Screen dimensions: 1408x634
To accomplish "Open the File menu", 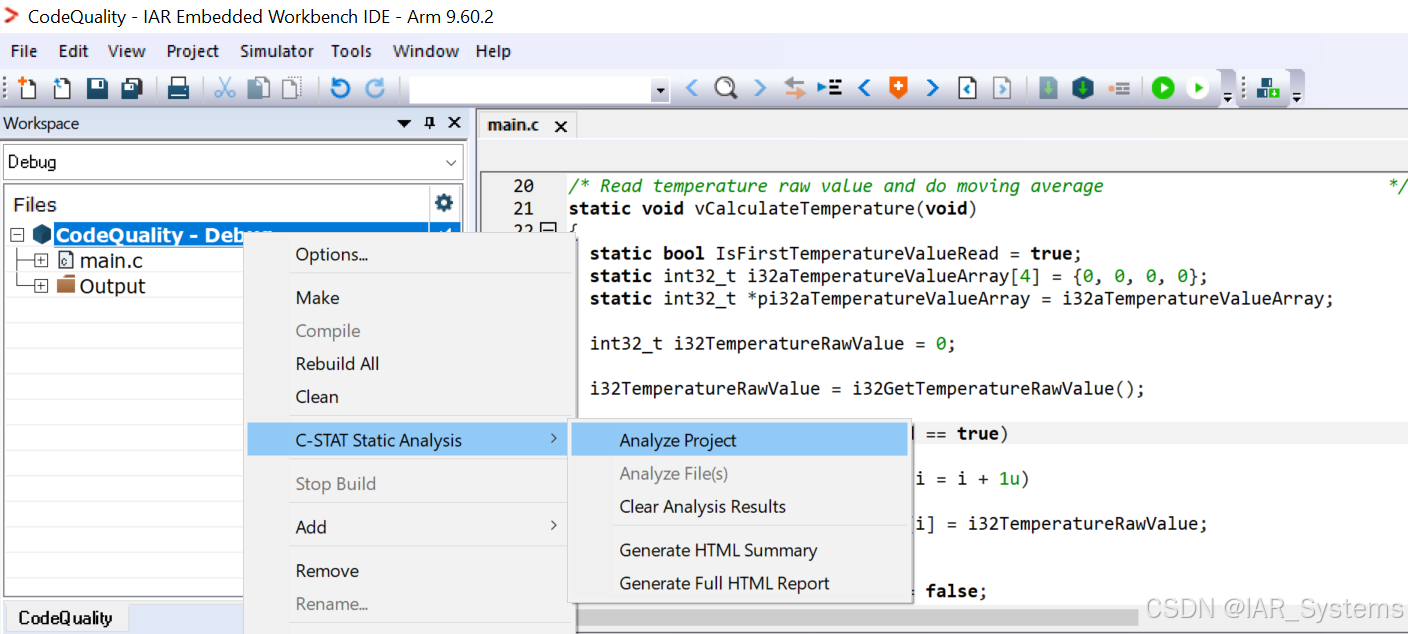I will pos(24,51).
